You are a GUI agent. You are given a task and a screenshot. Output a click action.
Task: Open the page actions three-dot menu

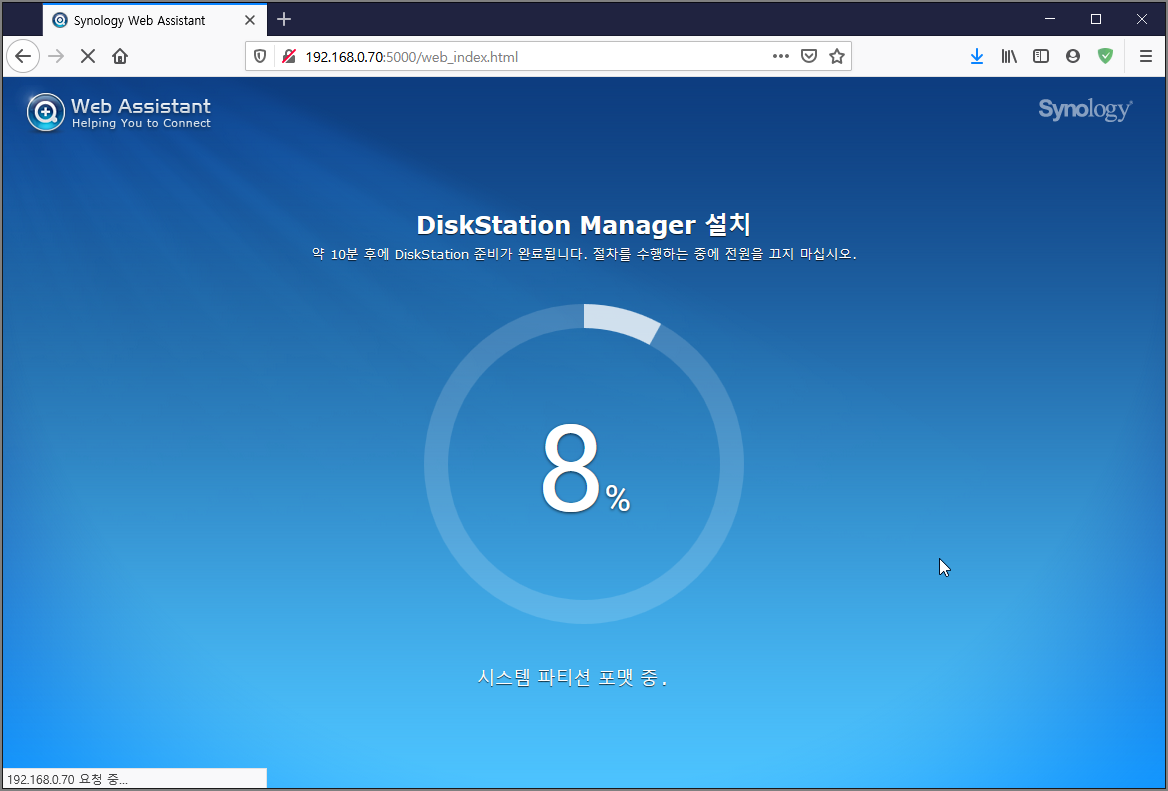781,57
